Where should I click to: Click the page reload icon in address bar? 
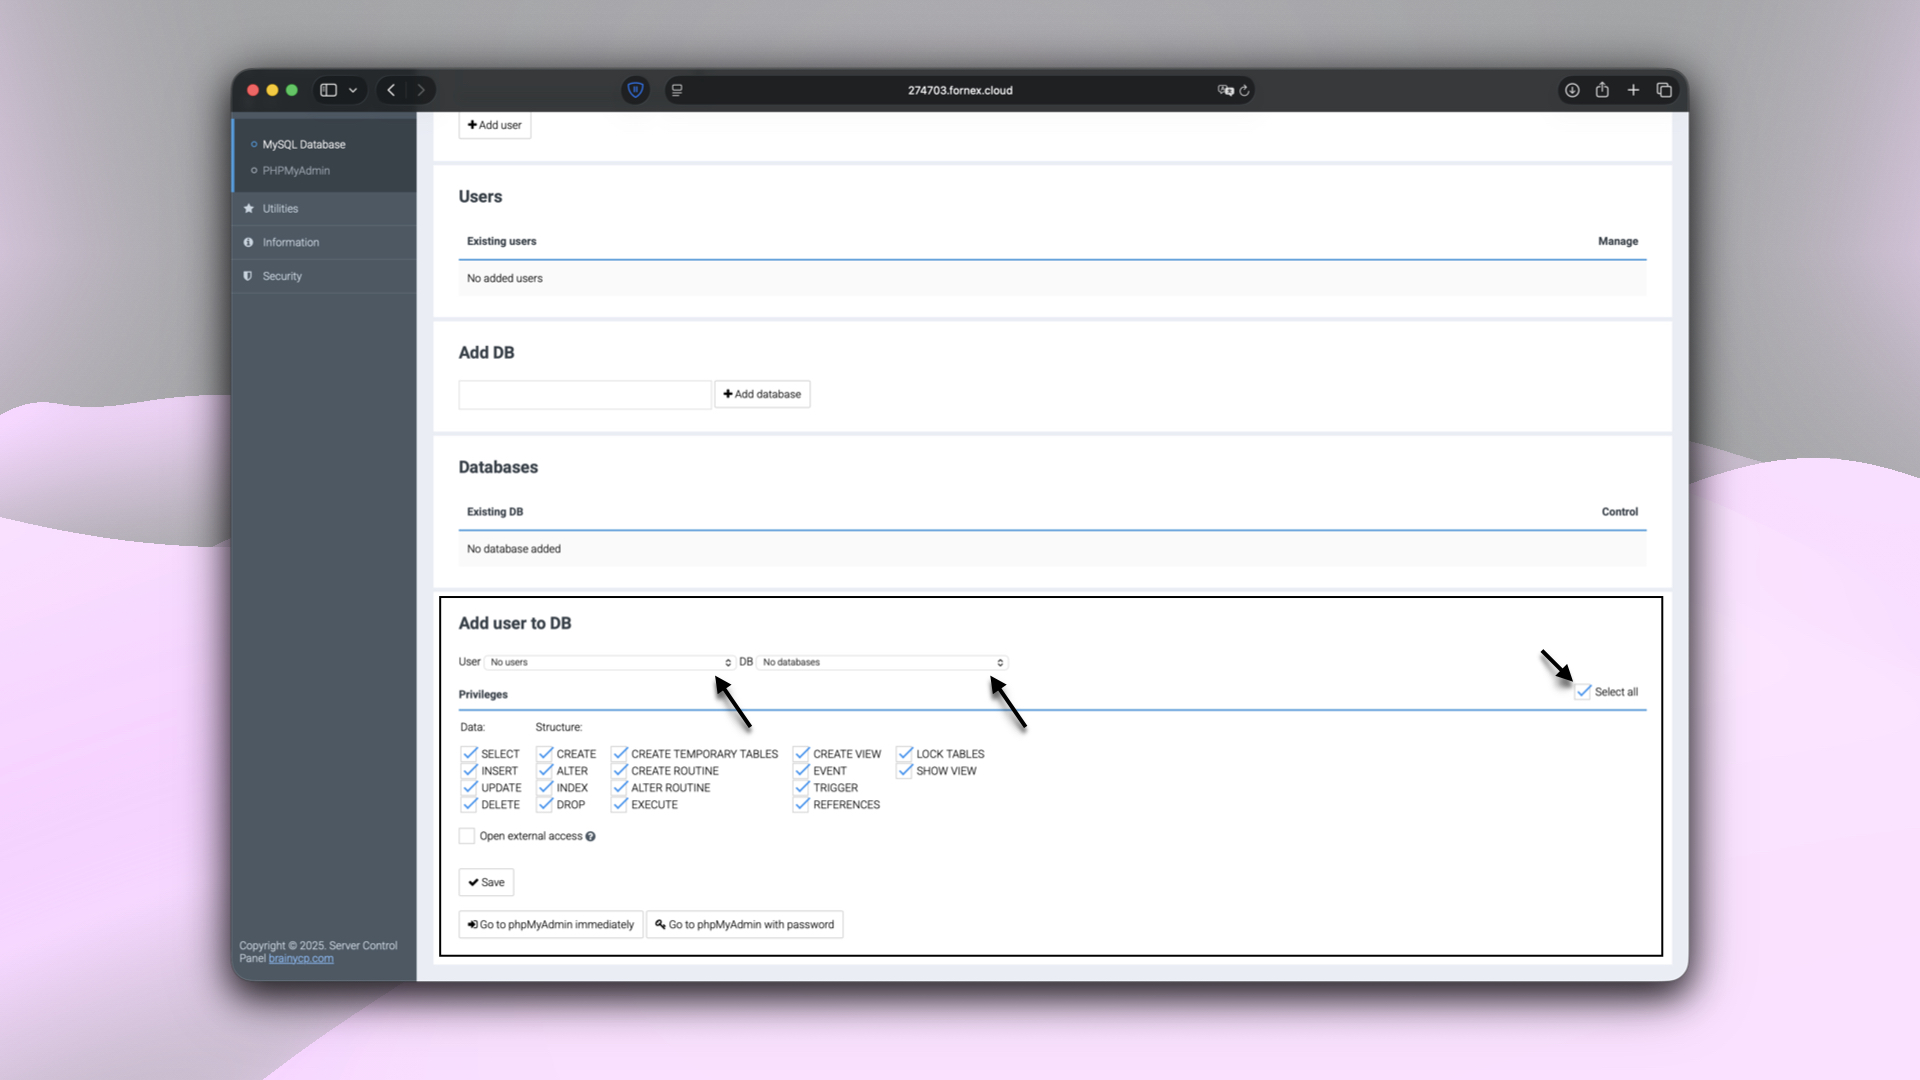click(1244, 90)
